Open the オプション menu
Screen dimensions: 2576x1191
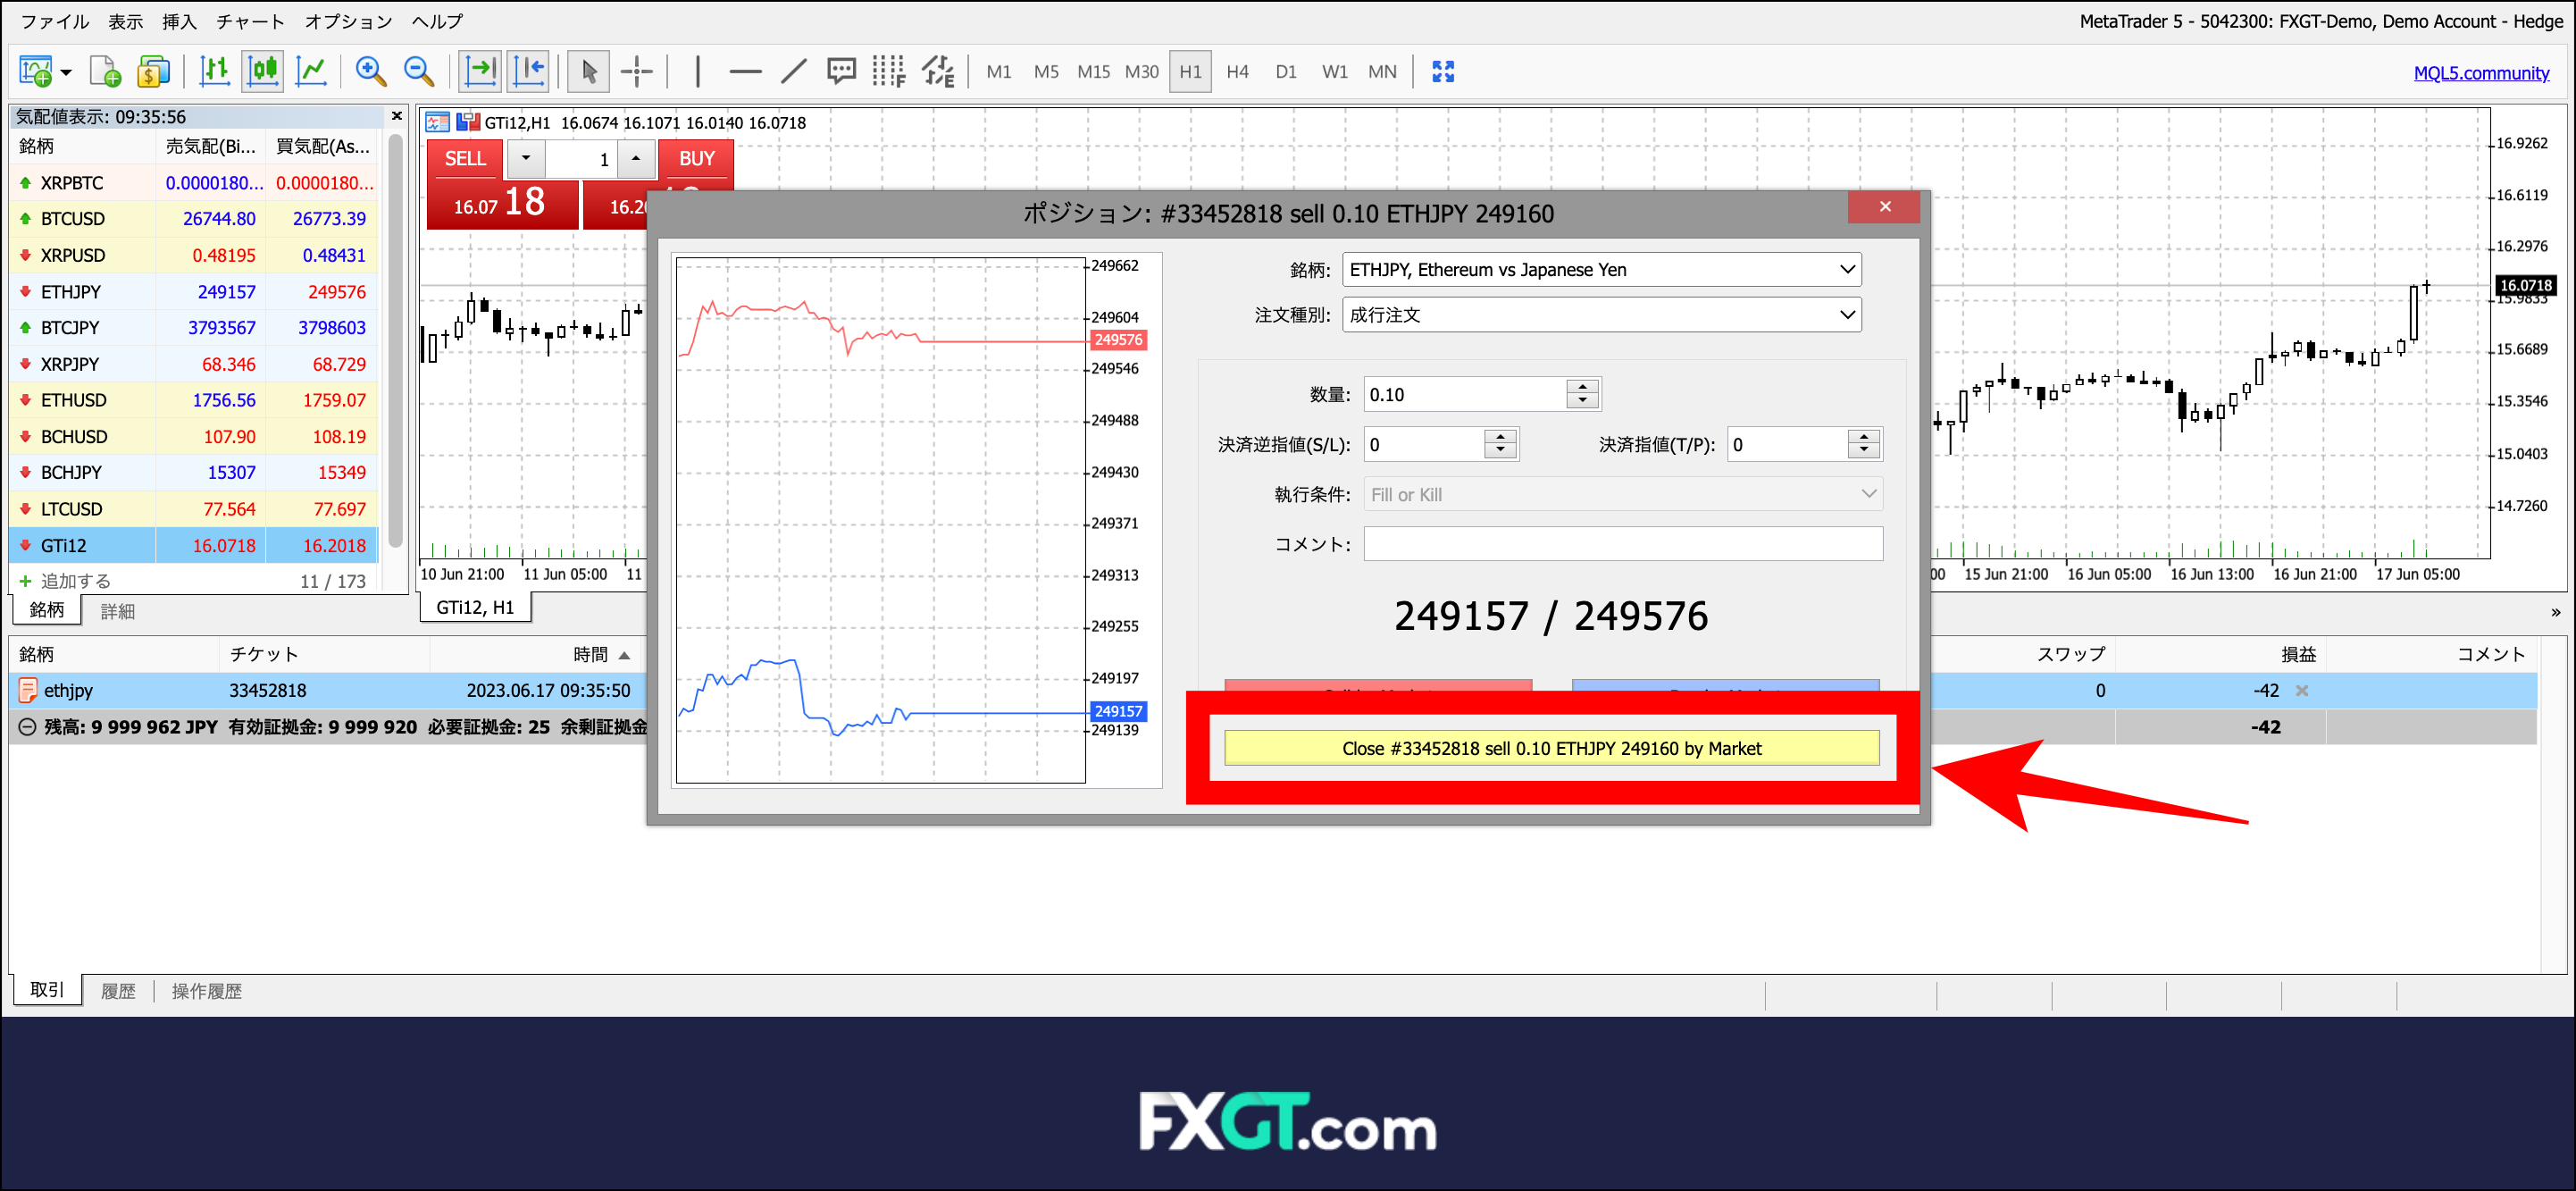click(x=348, y=21)
